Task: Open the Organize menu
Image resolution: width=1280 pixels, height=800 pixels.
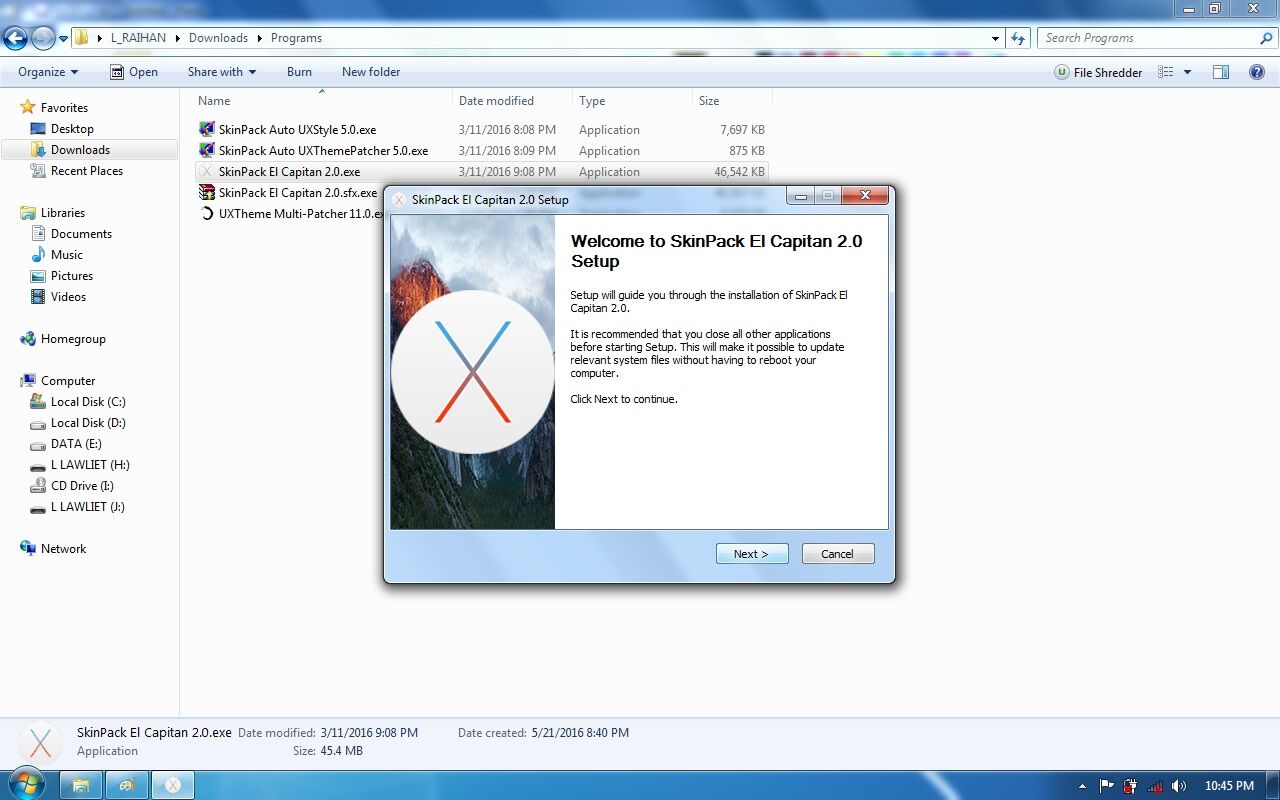Action: [48, 72]
